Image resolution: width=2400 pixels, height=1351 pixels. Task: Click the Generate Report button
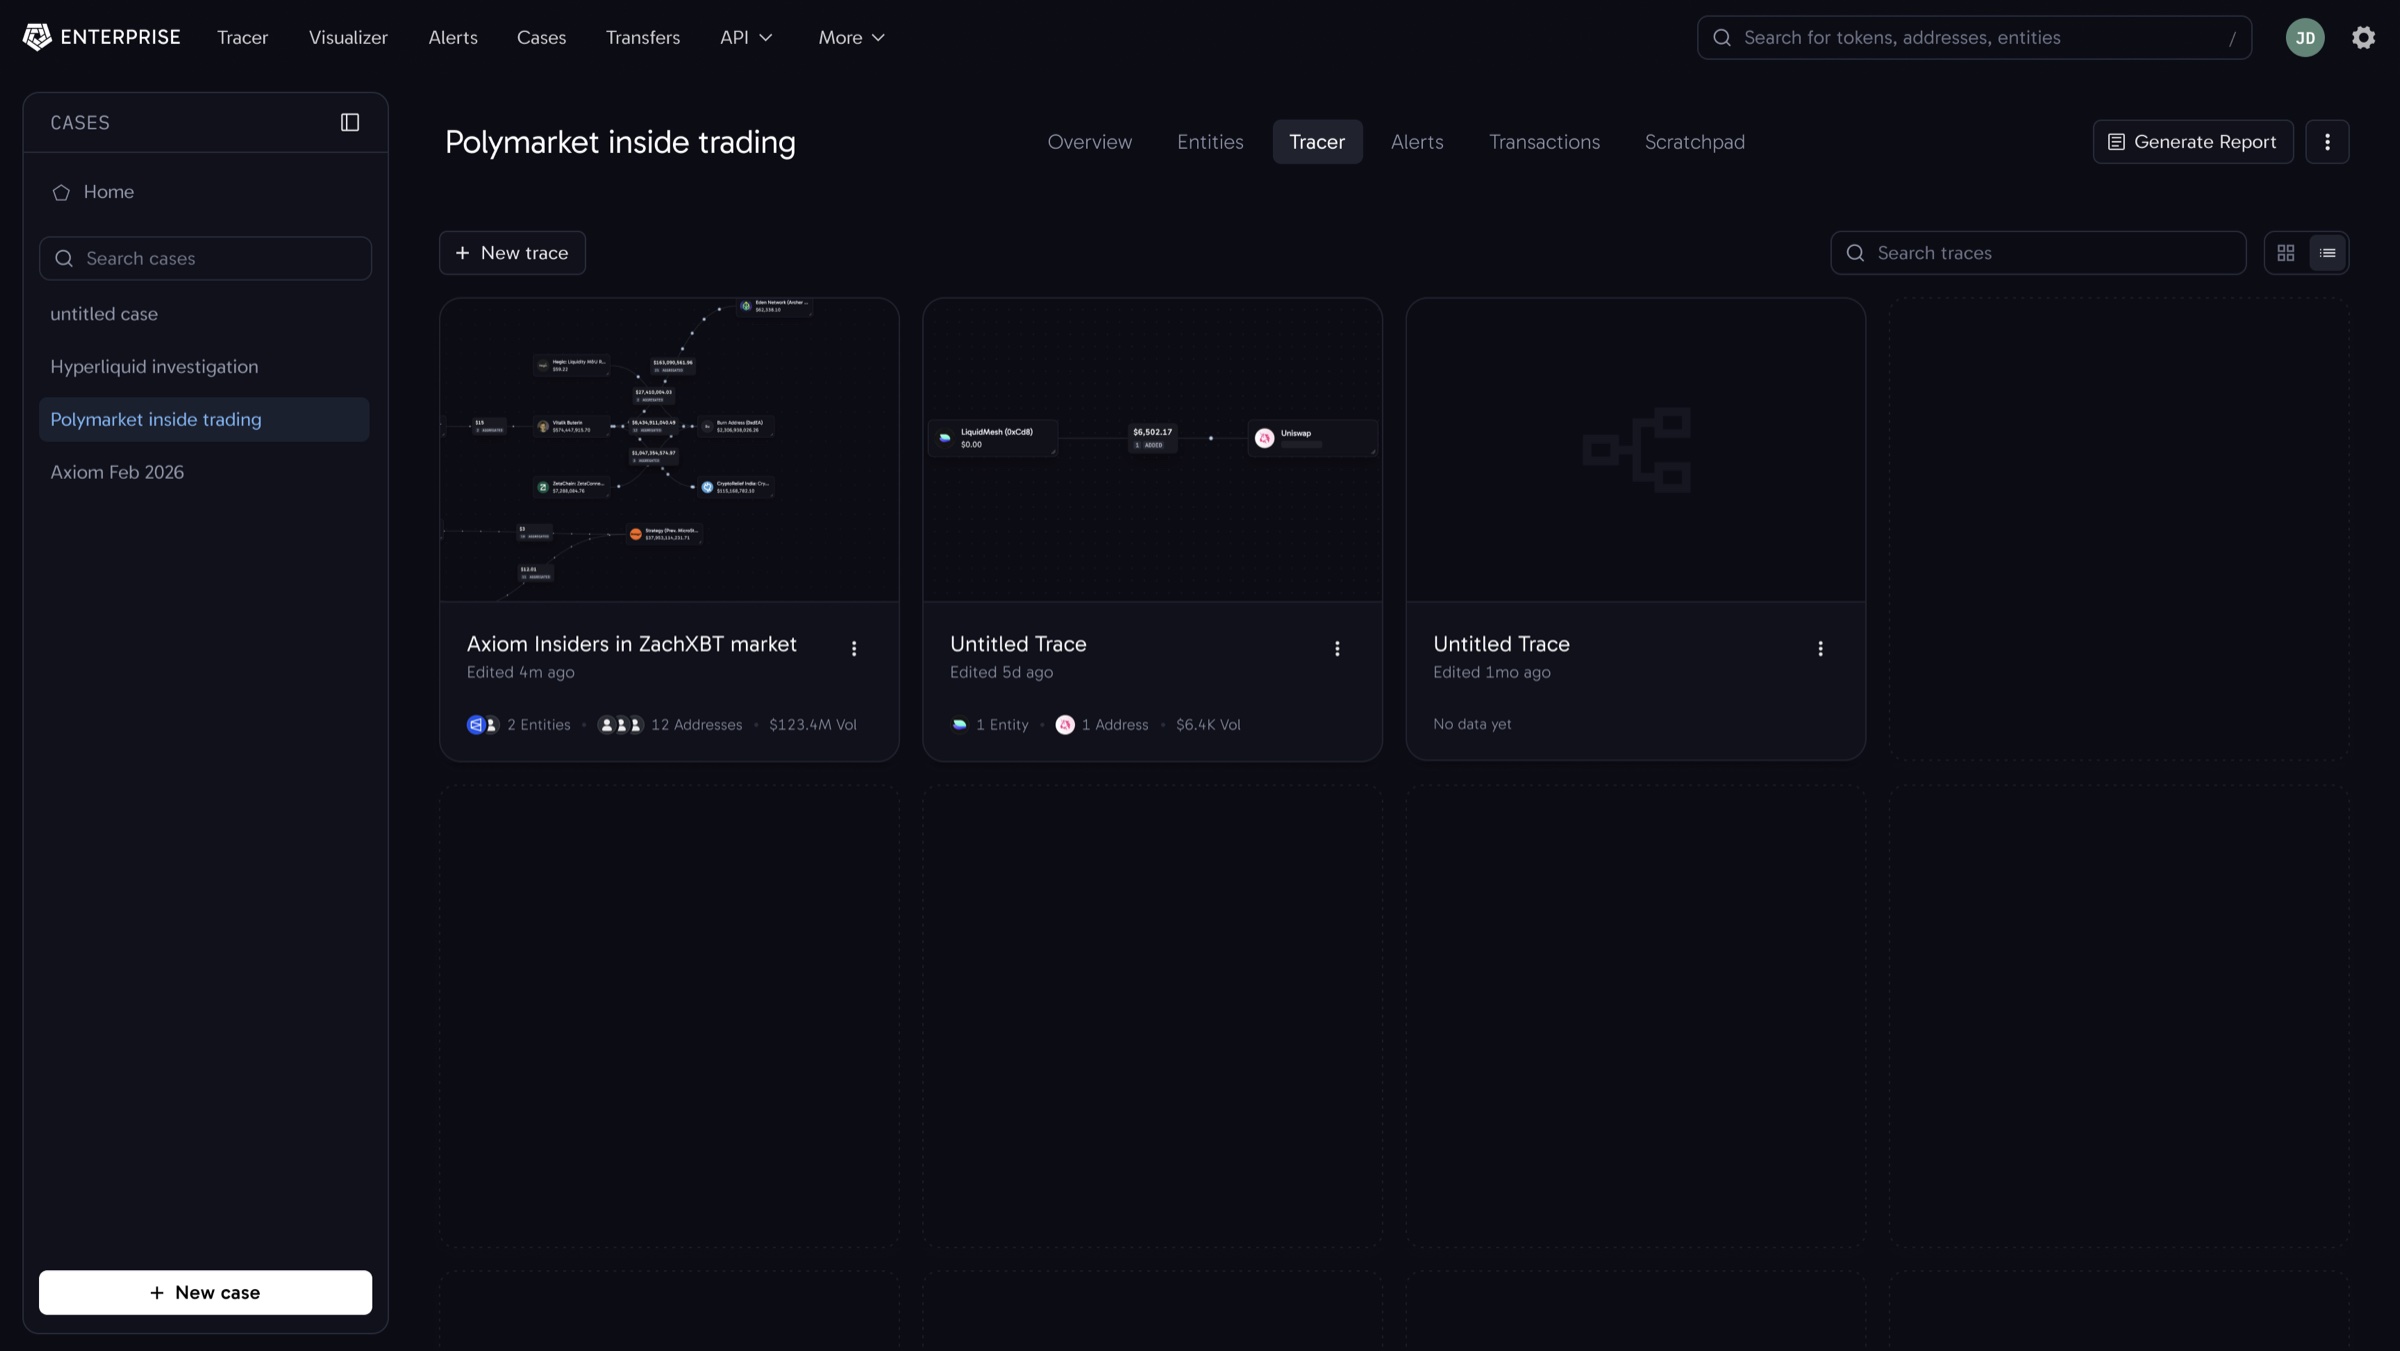pos(2193,142)
